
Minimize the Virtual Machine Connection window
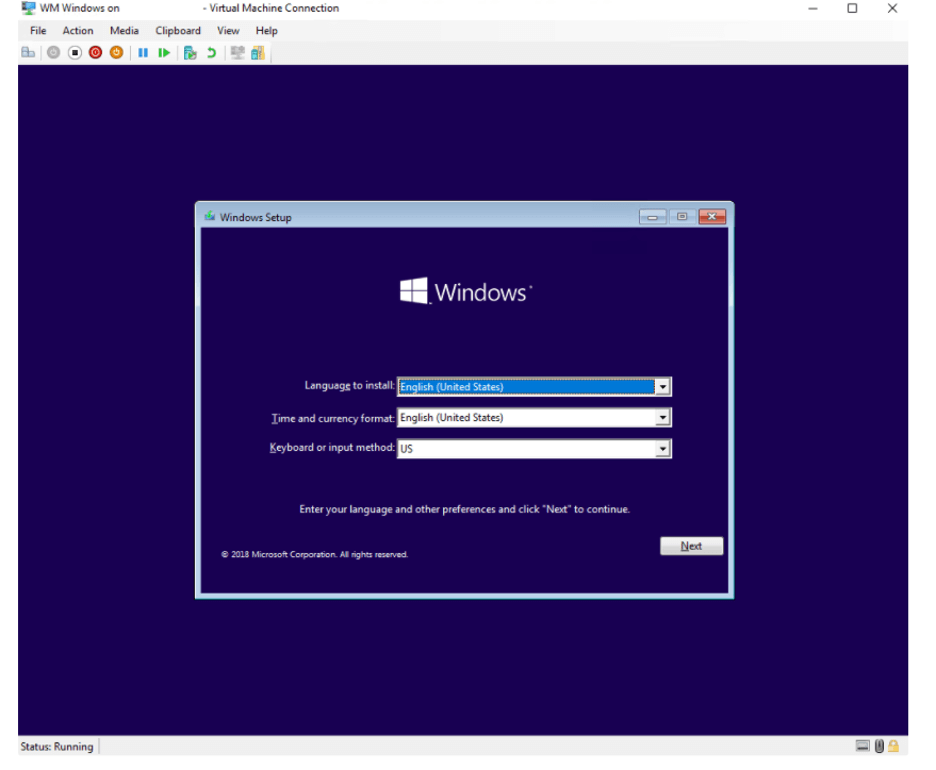[812, 8]
